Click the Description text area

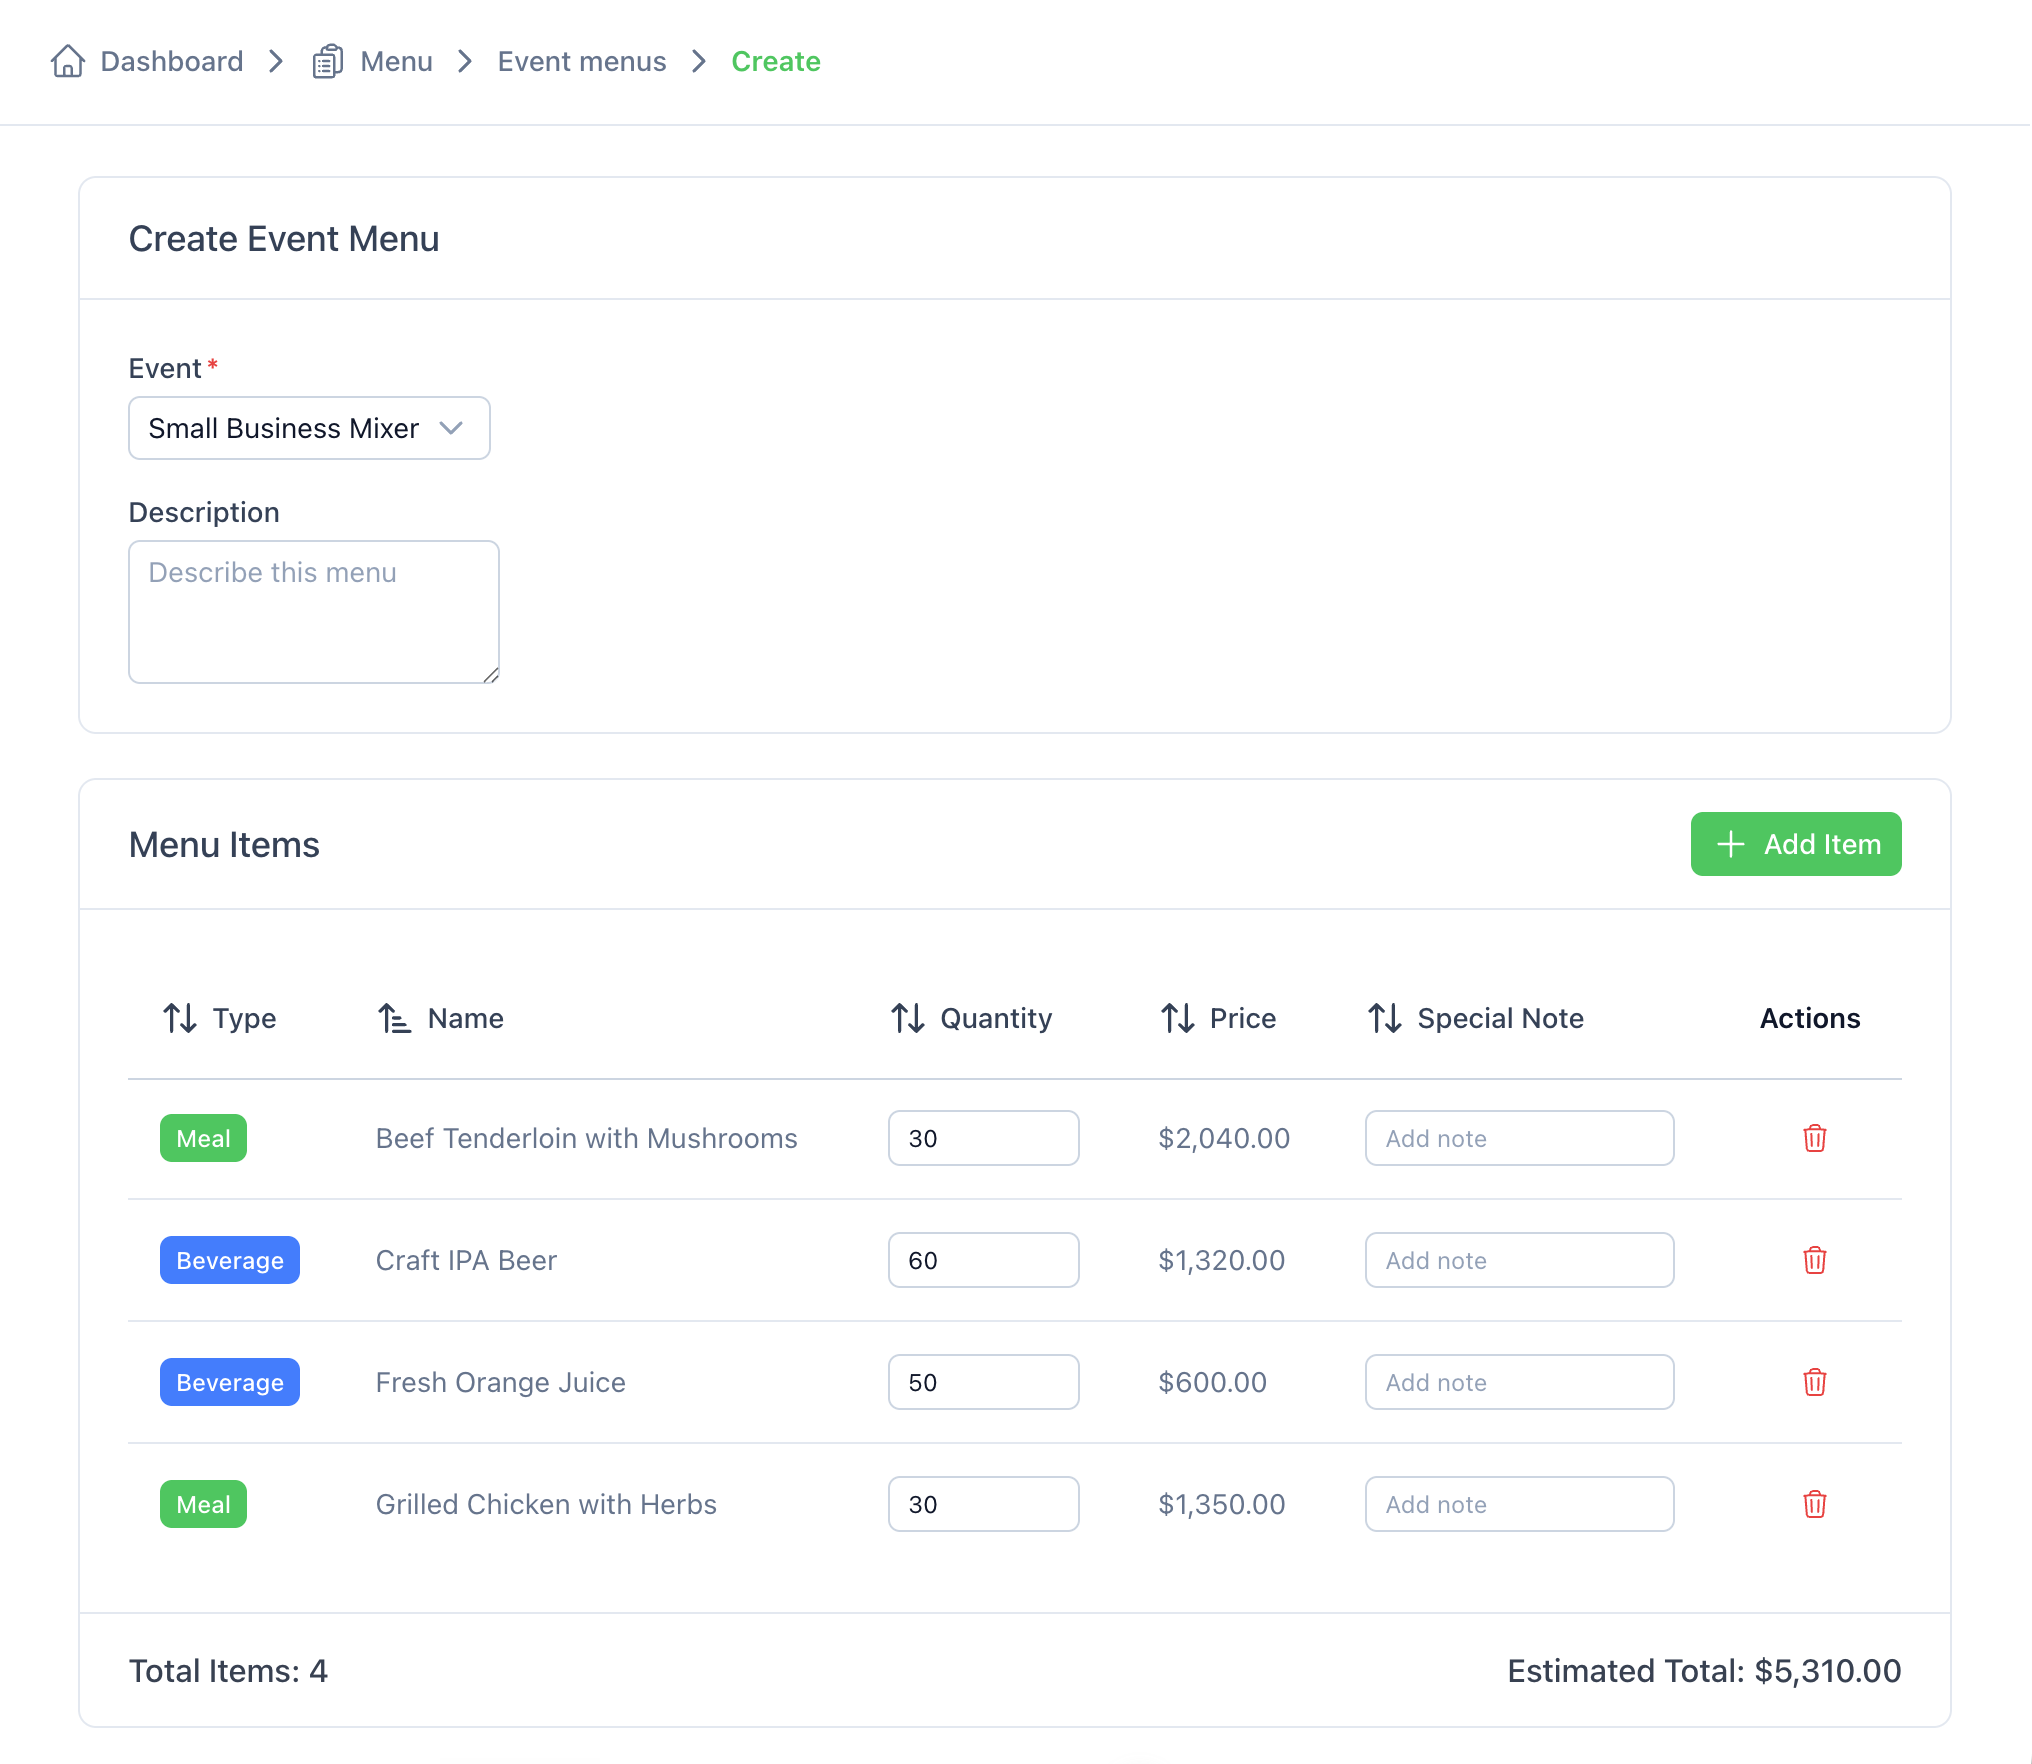(x=314, y=612)
